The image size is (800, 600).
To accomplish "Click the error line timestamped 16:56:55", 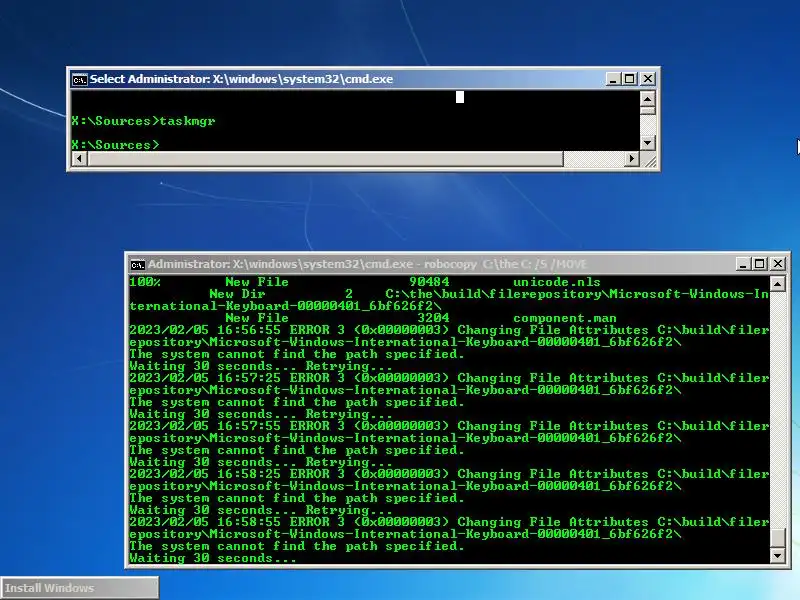I will (x=449, y=330).
